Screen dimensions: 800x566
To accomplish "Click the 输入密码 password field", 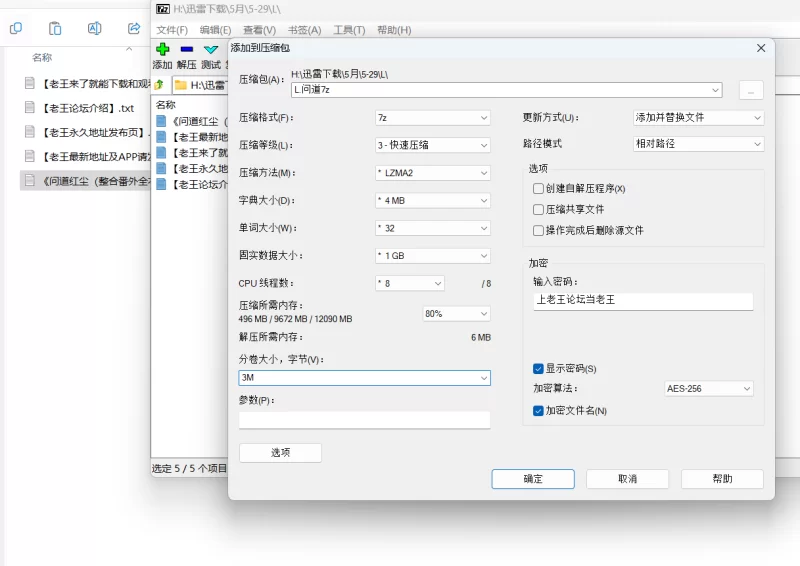I will coord(643,301).
